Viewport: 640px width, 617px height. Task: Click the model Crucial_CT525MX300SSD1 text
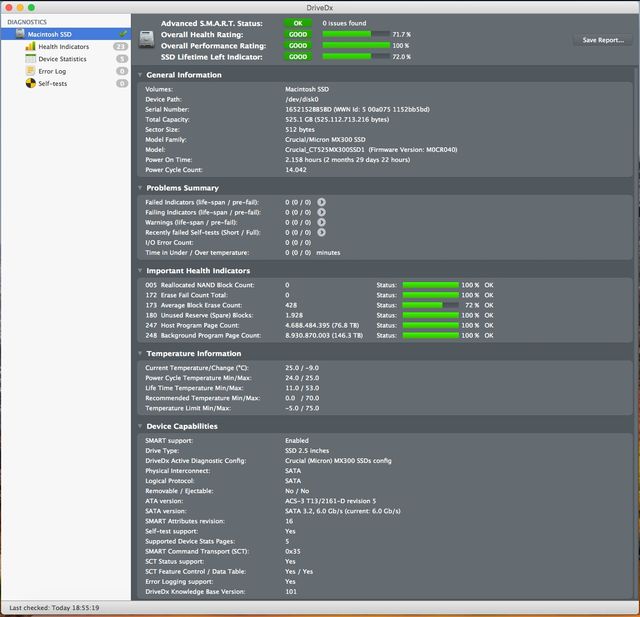(x=325, y=150)
